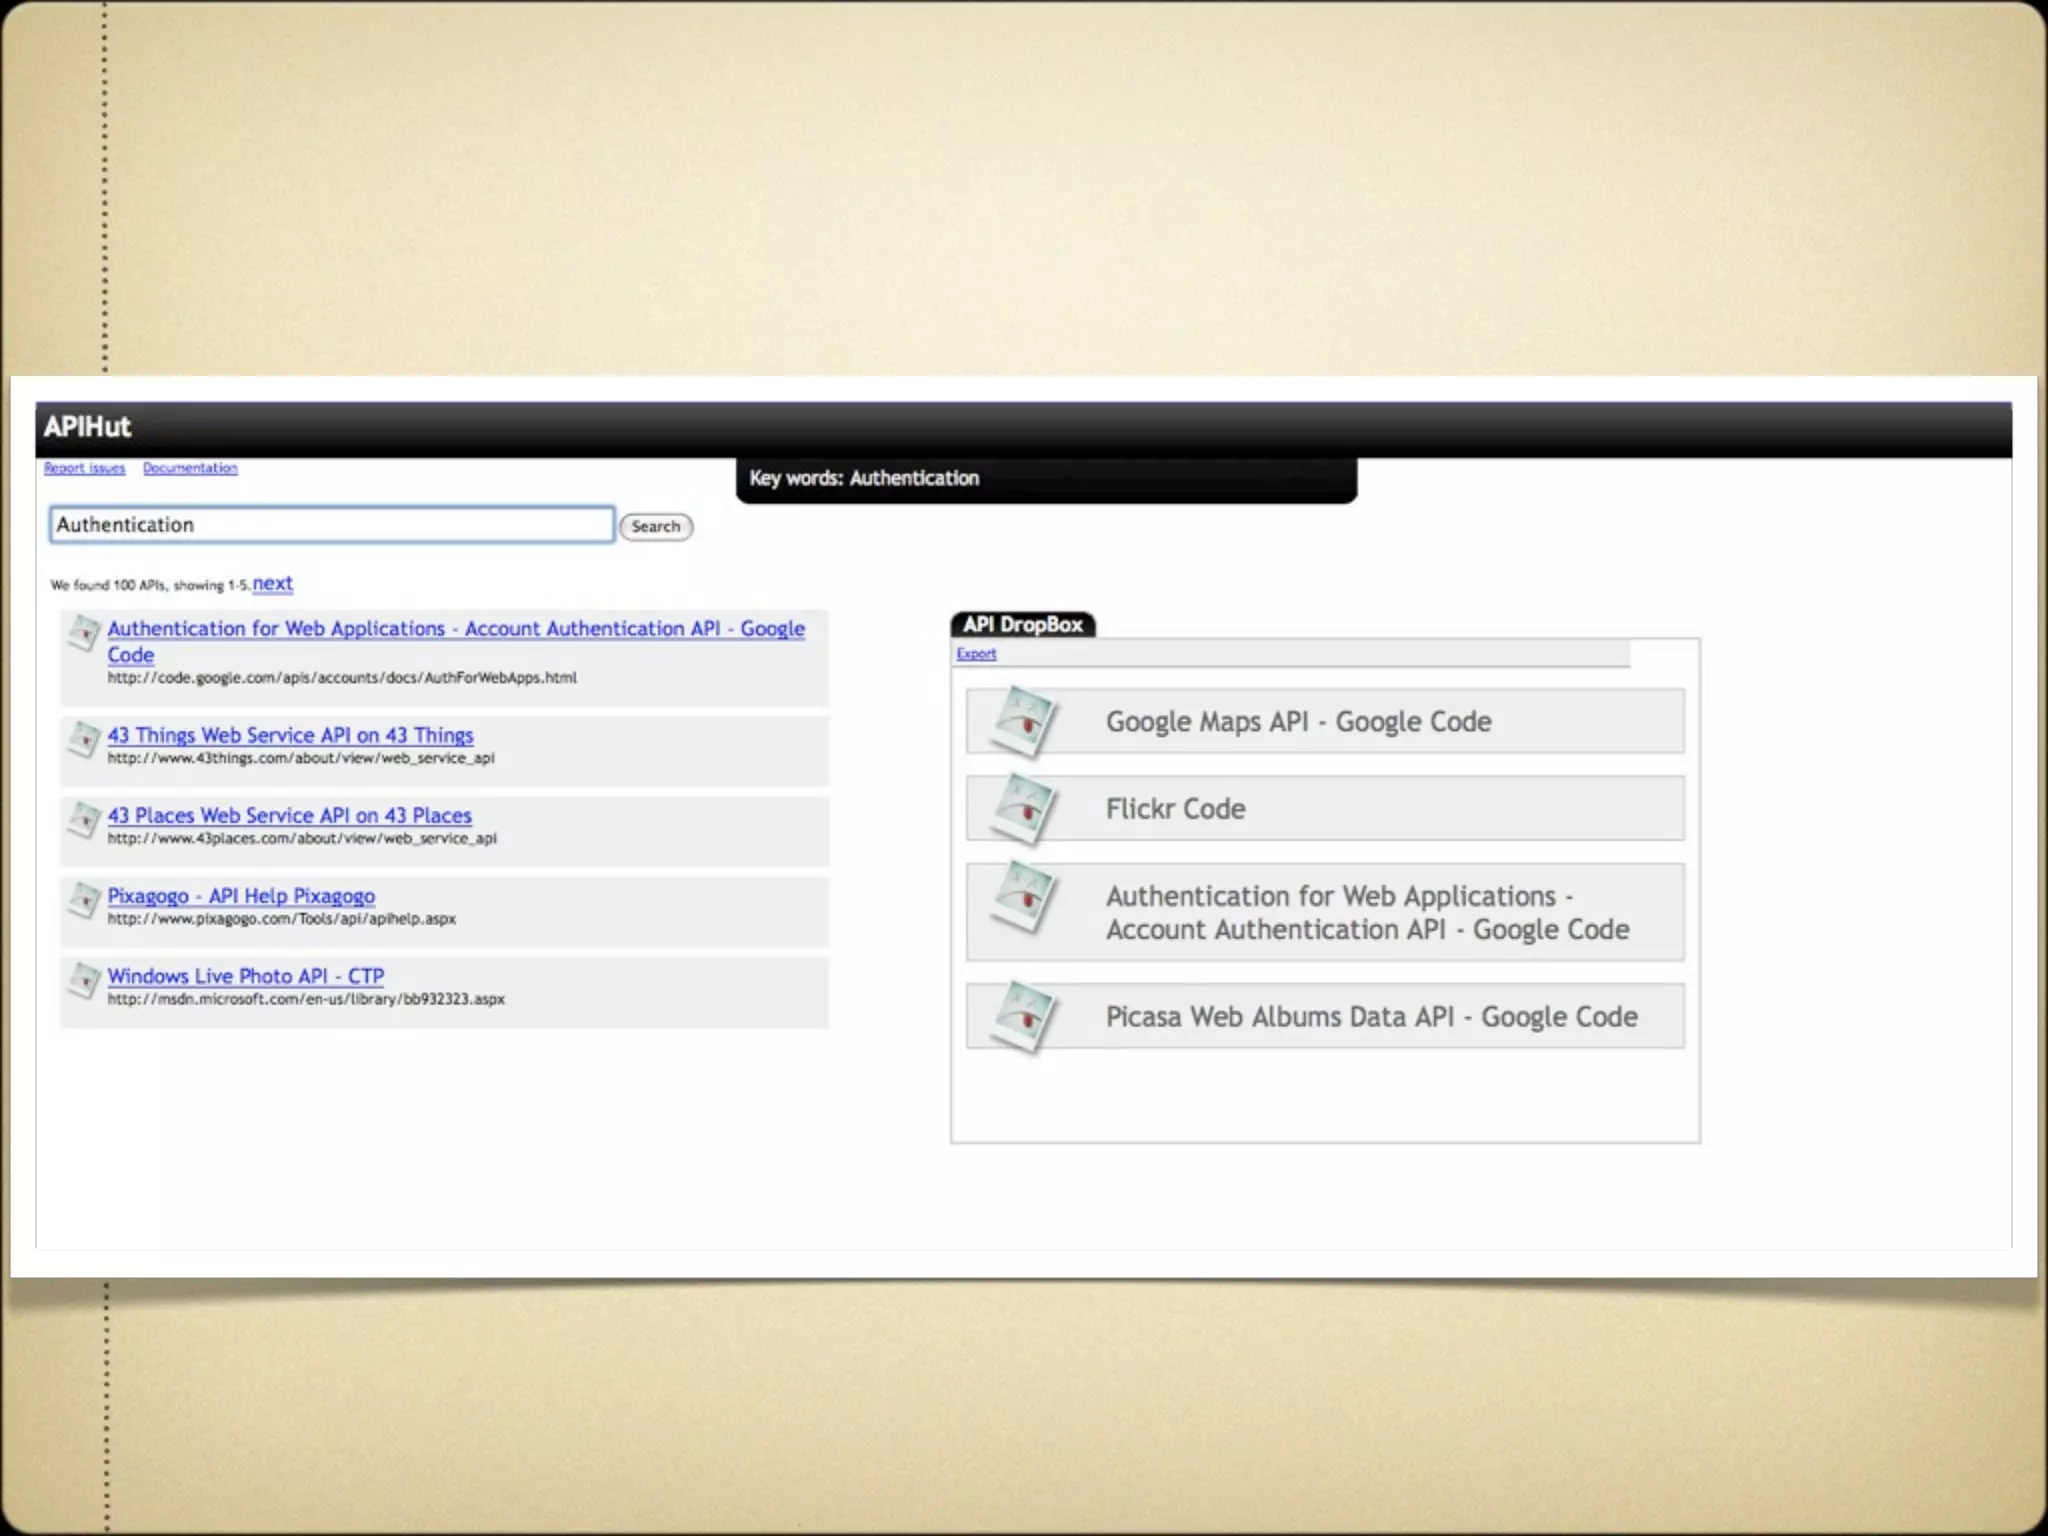Open Pixagogo API Help link

point(241,896)
